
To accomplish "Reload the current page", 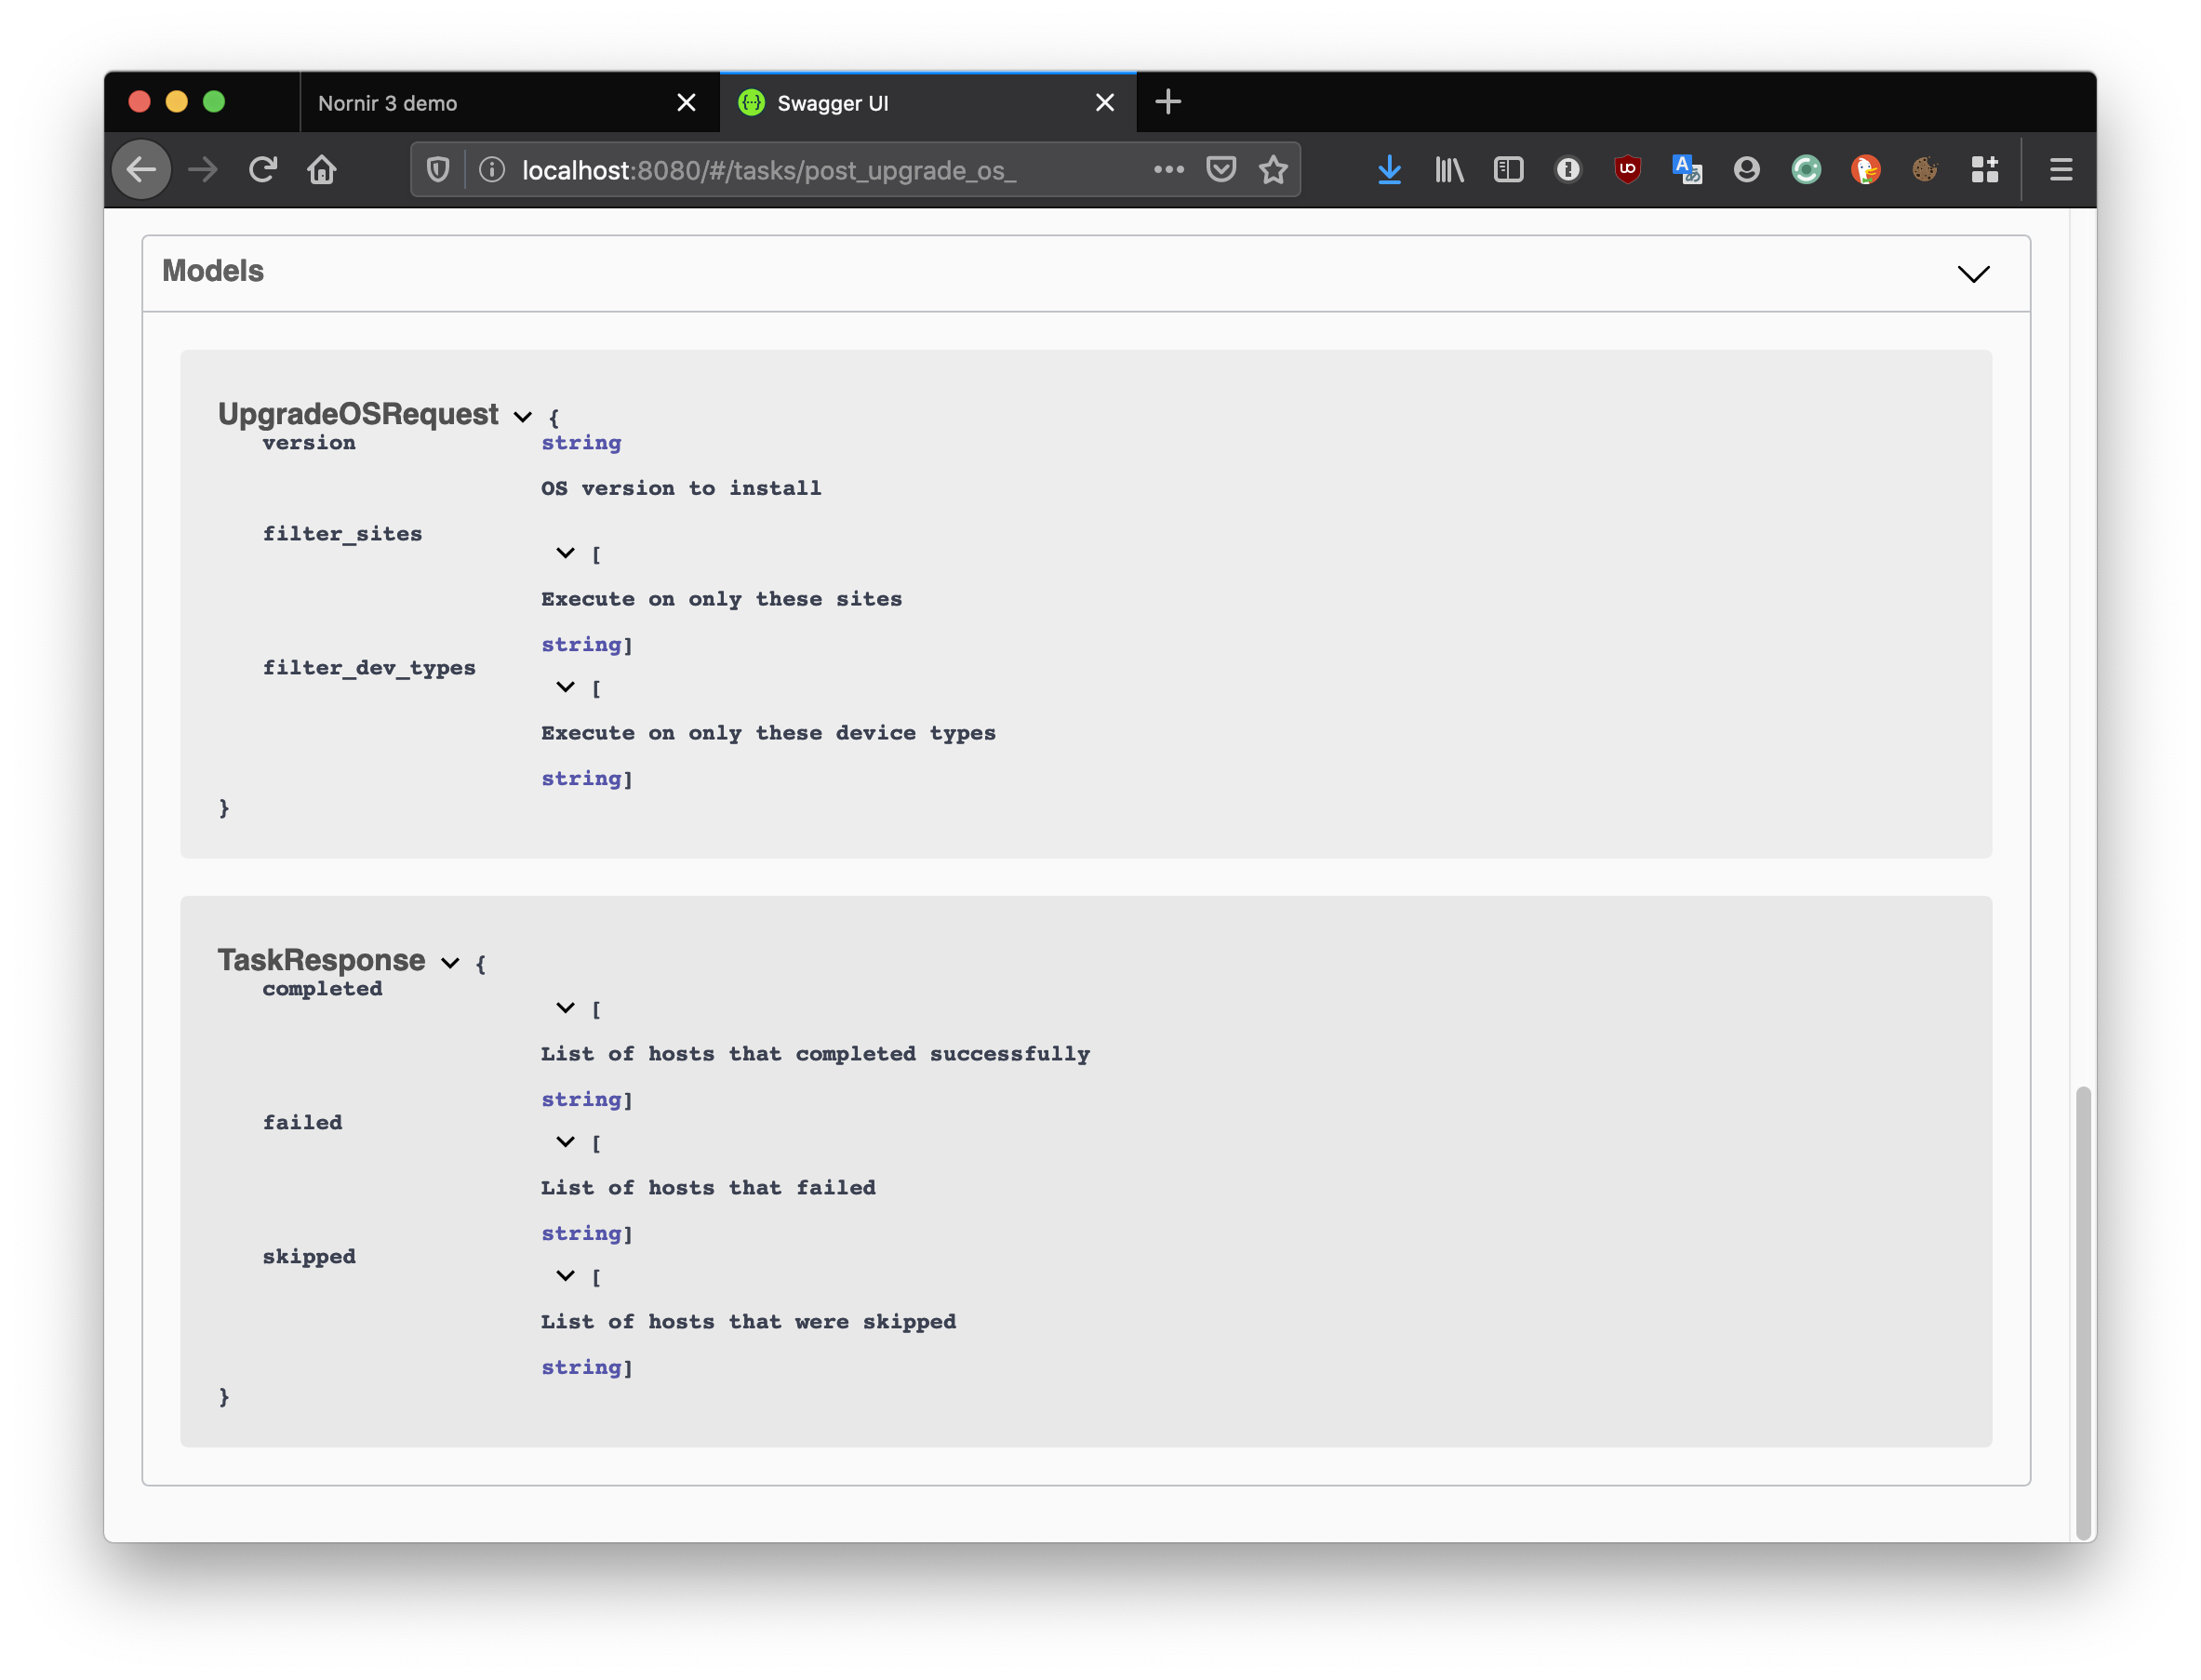I will pos(263,170).
